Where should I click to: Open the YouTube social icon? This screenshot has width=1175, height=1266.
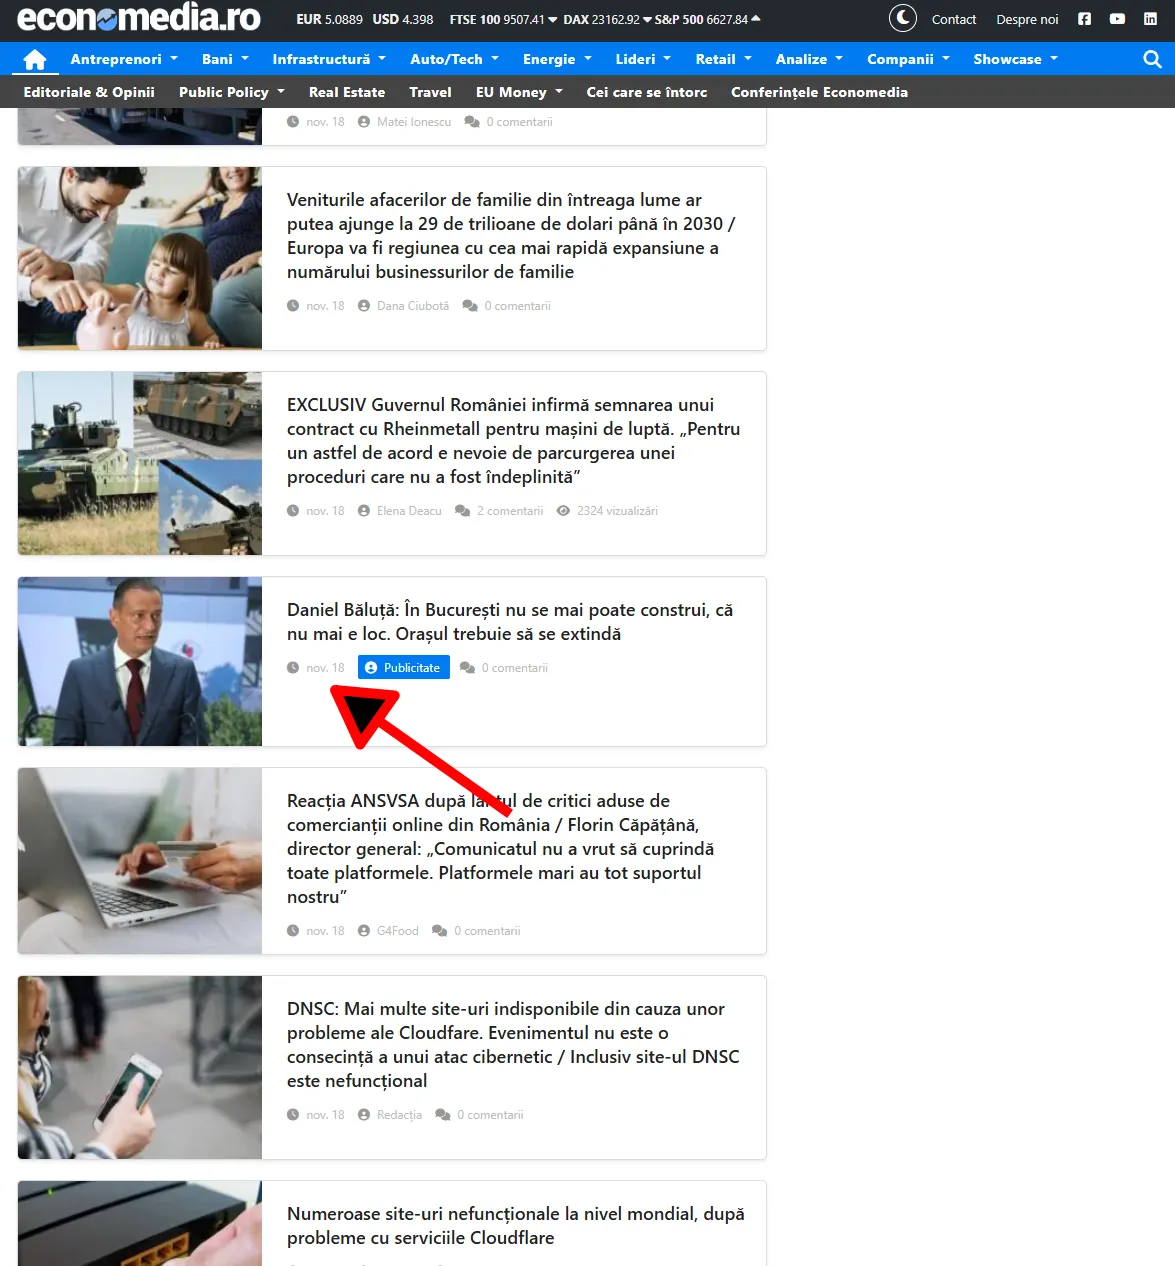coord(1117,19)
